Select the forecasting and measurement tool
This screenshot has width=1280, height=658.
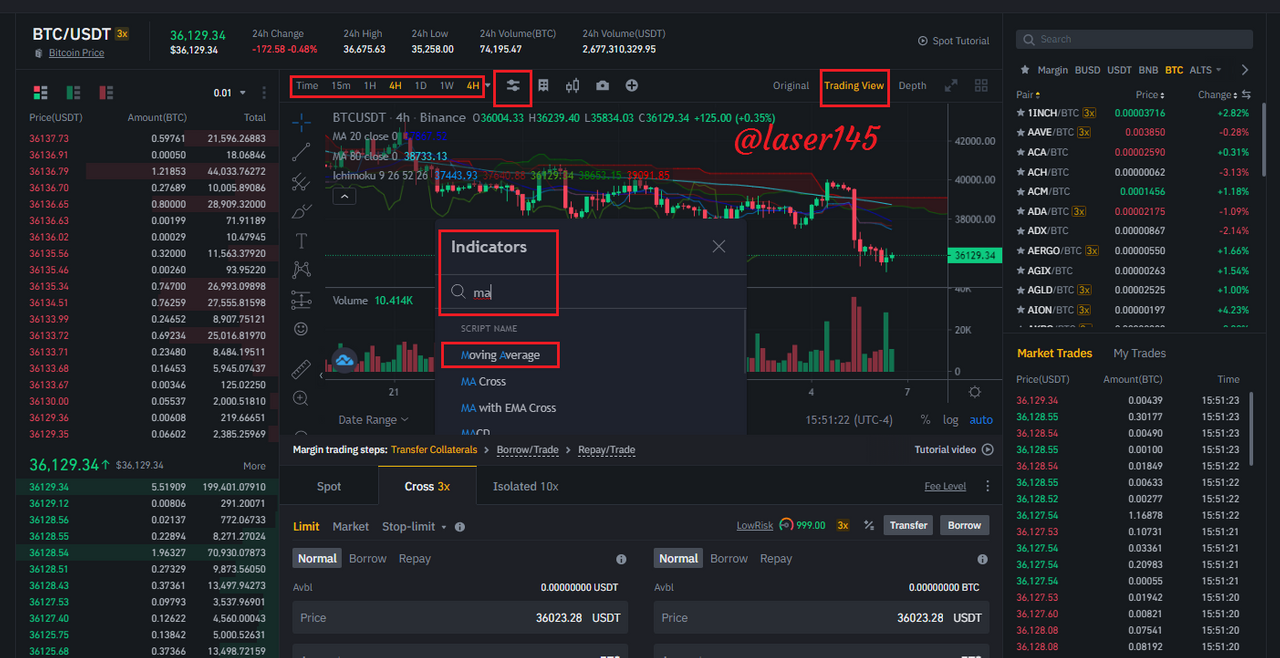301,300
